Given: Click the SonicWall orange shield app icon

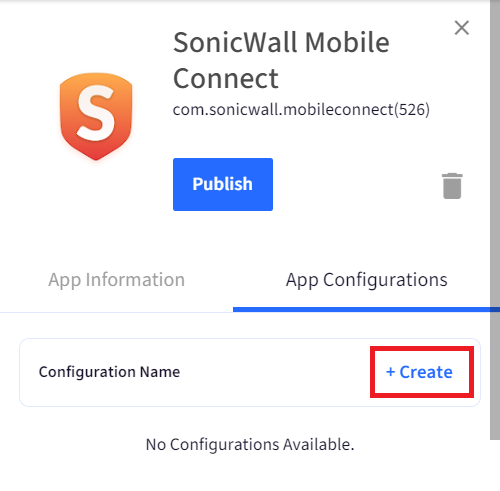Looking at the screenshot, I should click(x=96, y=116).
